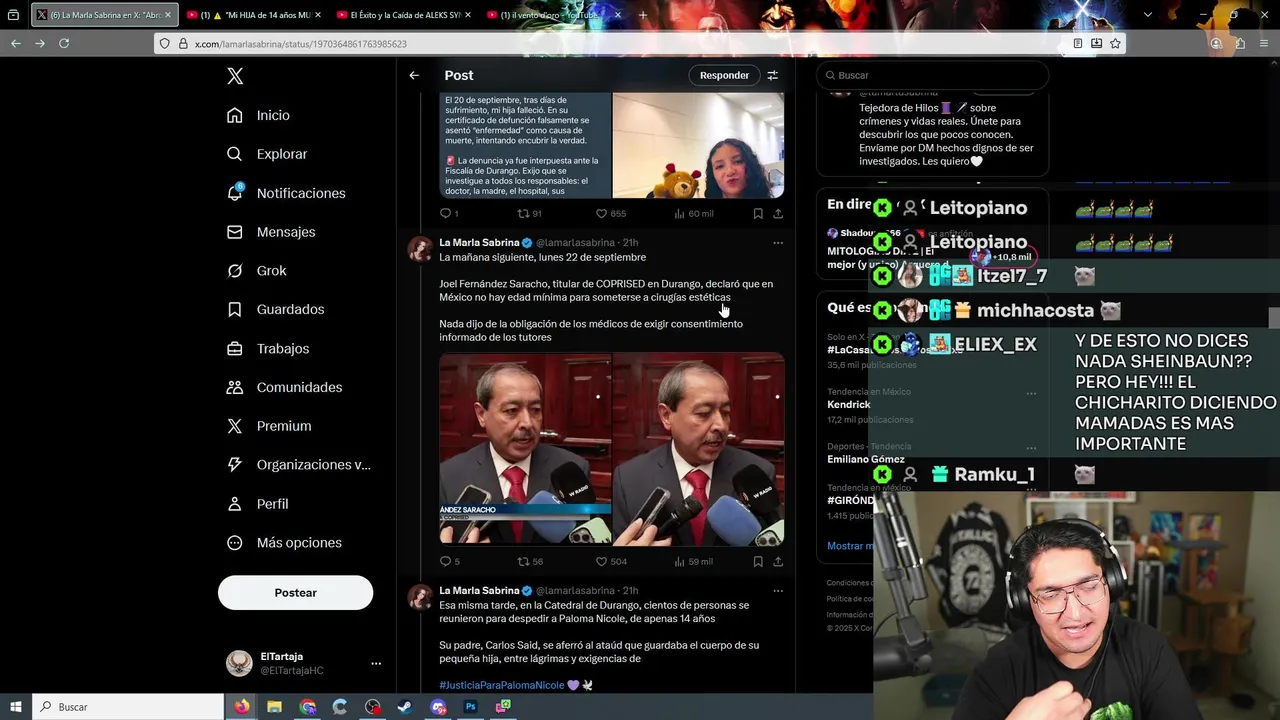
Task: Click Mostrar más in trends panel
Action: pos(850,546)
